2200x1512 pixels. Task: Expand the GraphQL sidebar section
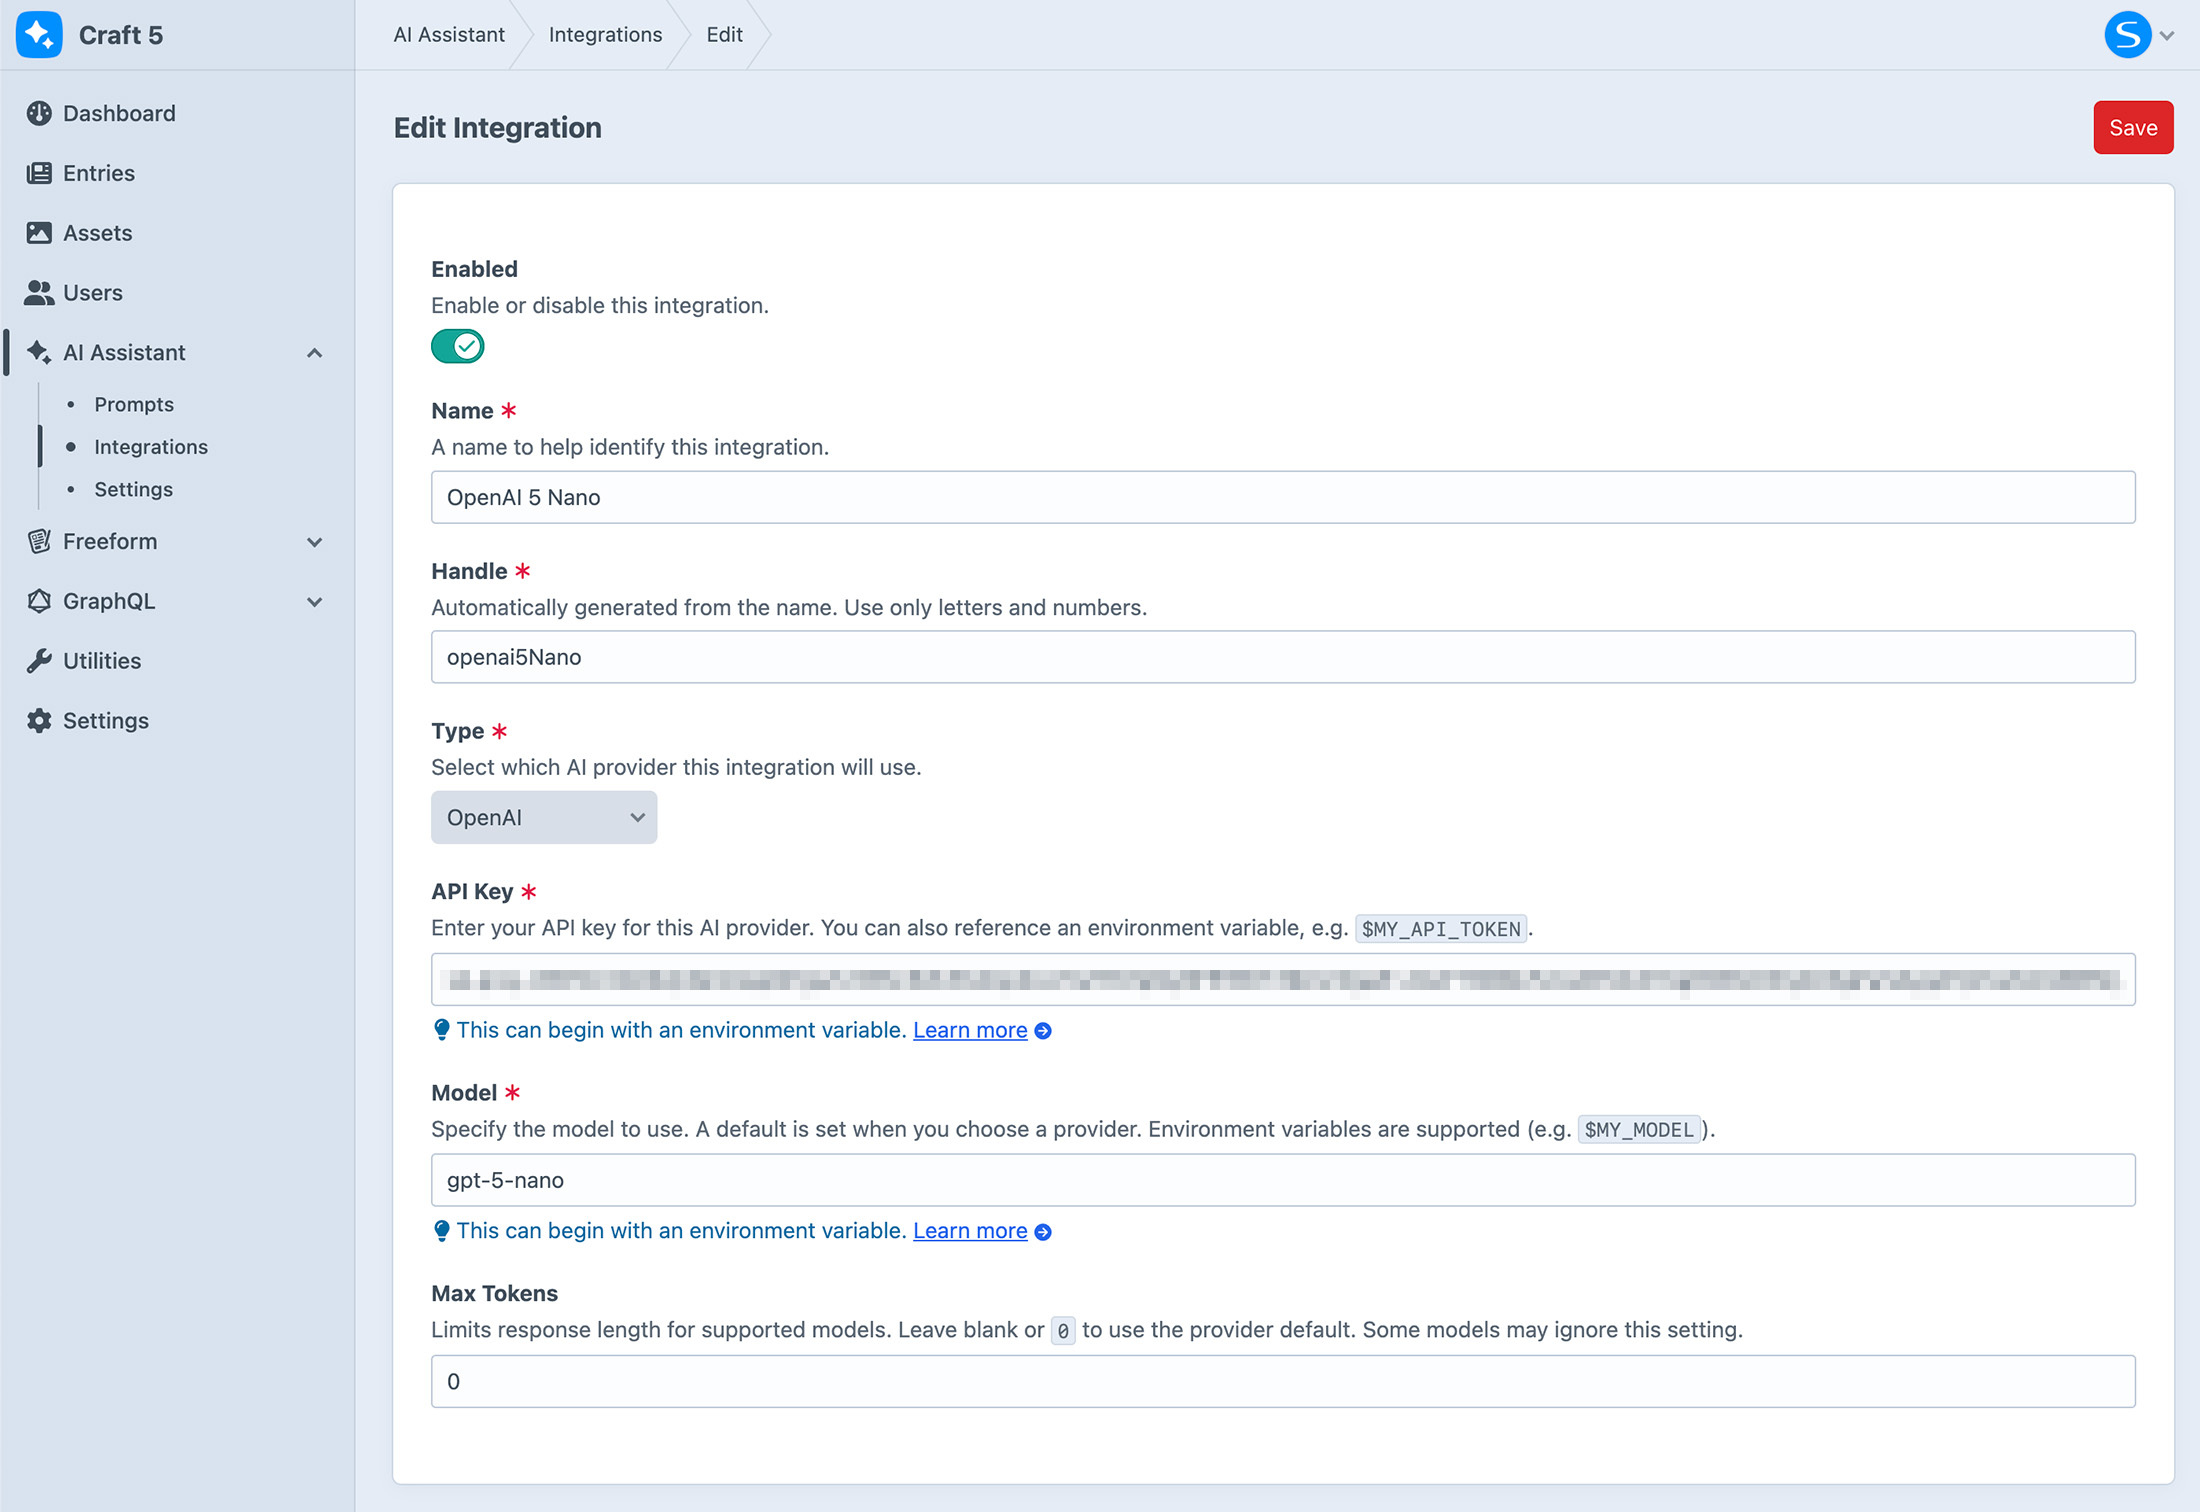click(315, 602)
